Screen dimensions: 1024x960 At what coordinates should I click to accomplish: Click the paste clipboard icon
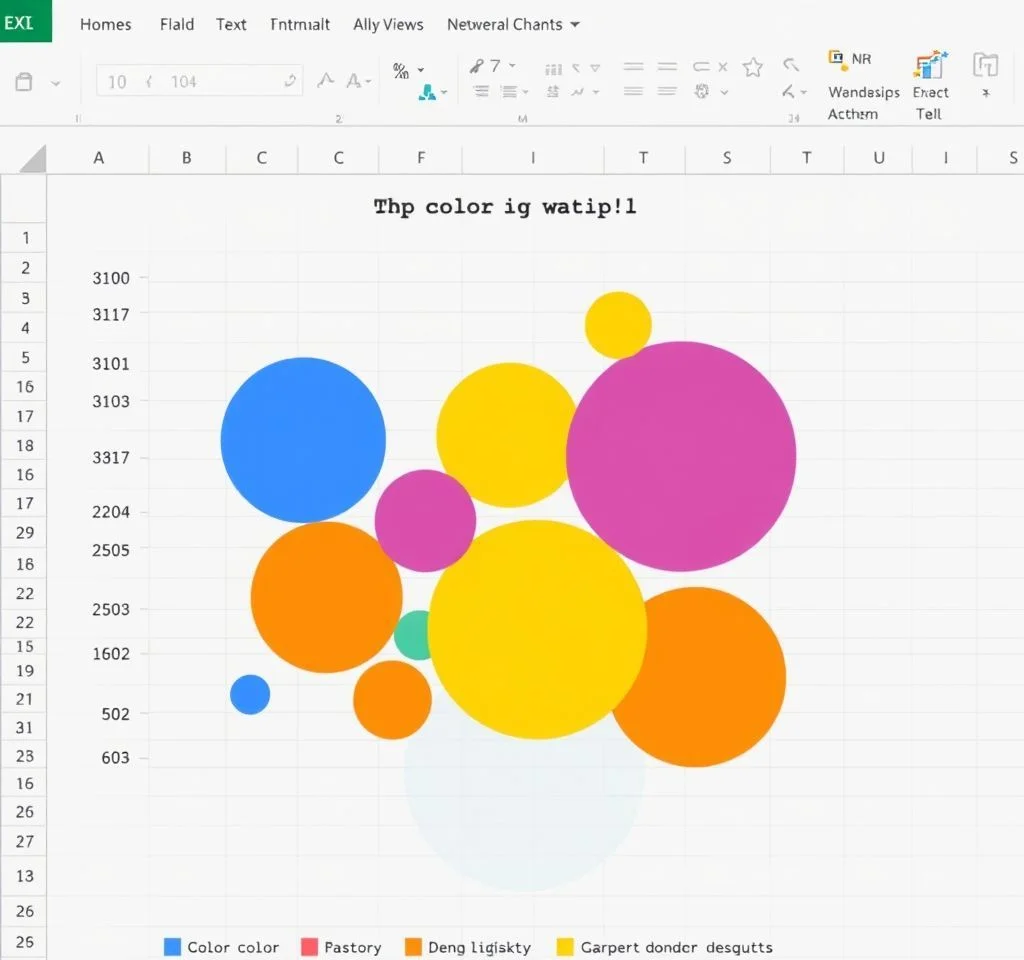click(x=25, y=82)
